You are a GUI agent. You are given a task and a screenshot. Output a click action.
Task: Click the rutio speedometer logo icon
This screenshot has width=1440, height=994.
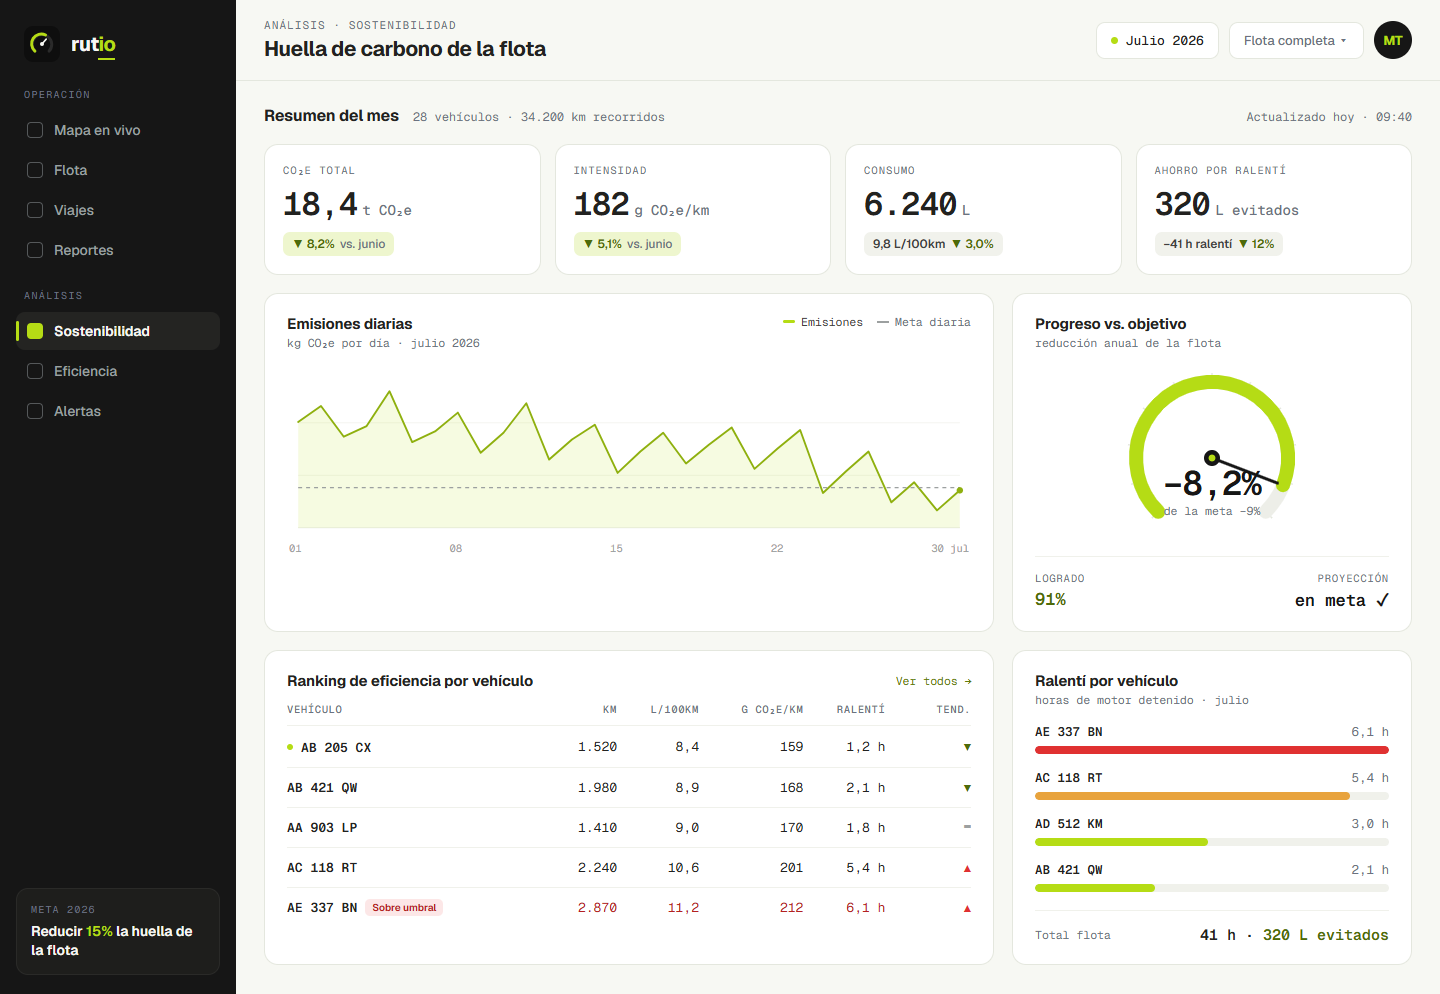pos(42,44)
